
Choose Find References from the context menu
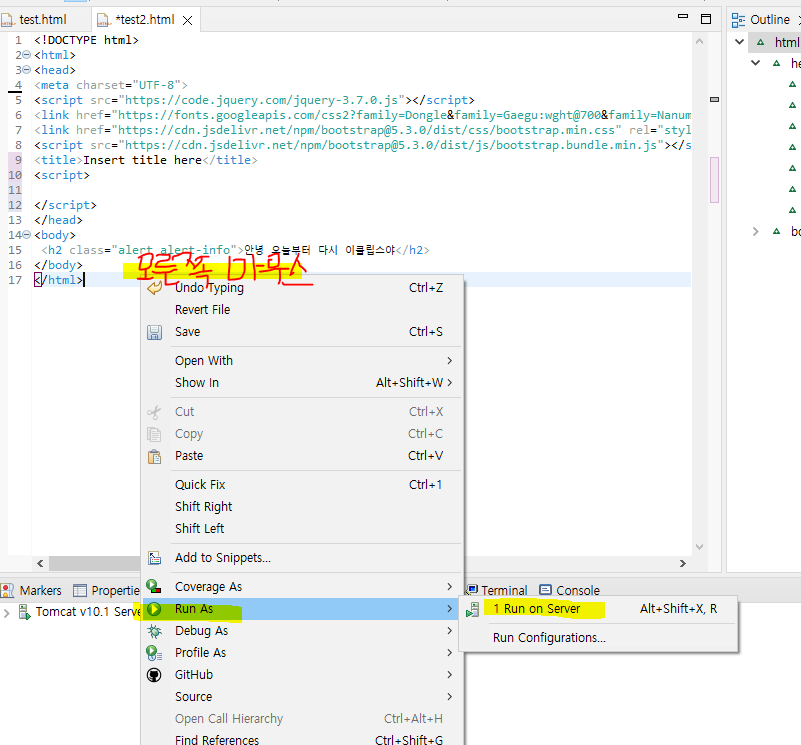(x=302, y=739)
